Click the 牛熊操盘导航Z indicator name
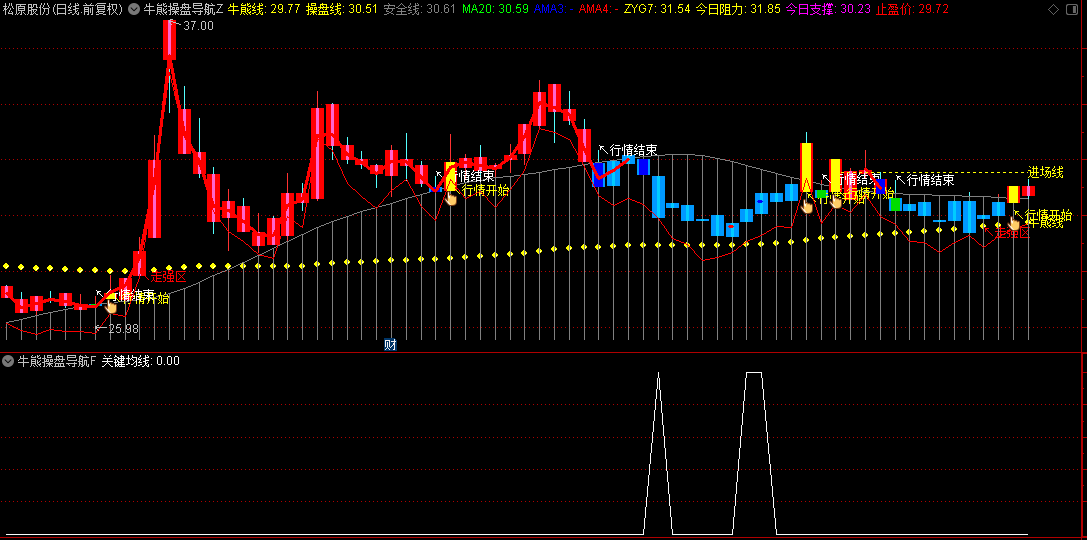 point(184,9)
